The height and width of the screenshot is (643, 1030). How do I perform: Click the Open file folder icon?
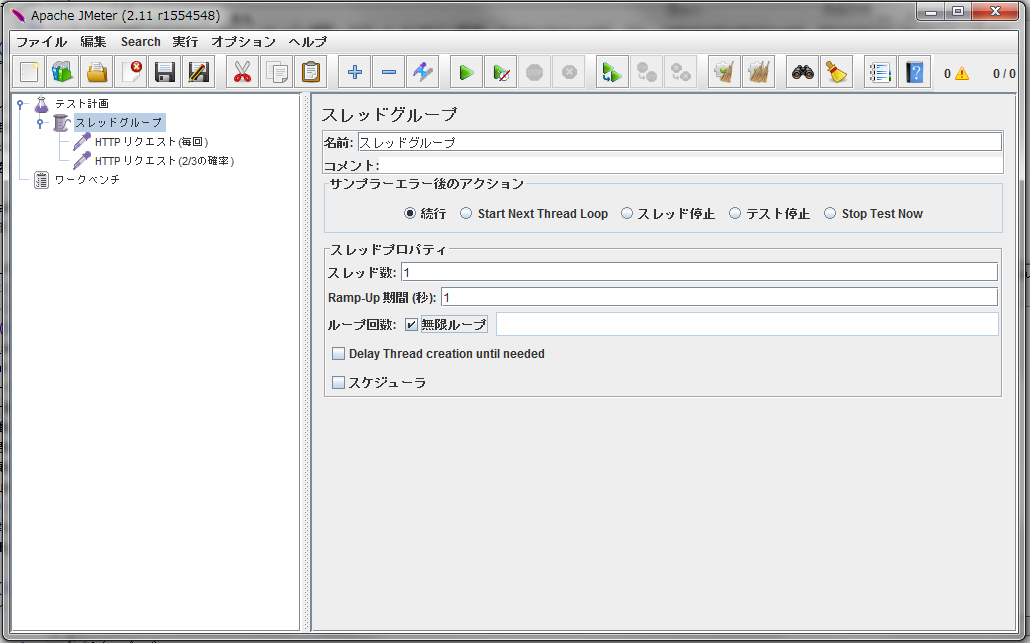pyautogui.click(x=97, y=72)
